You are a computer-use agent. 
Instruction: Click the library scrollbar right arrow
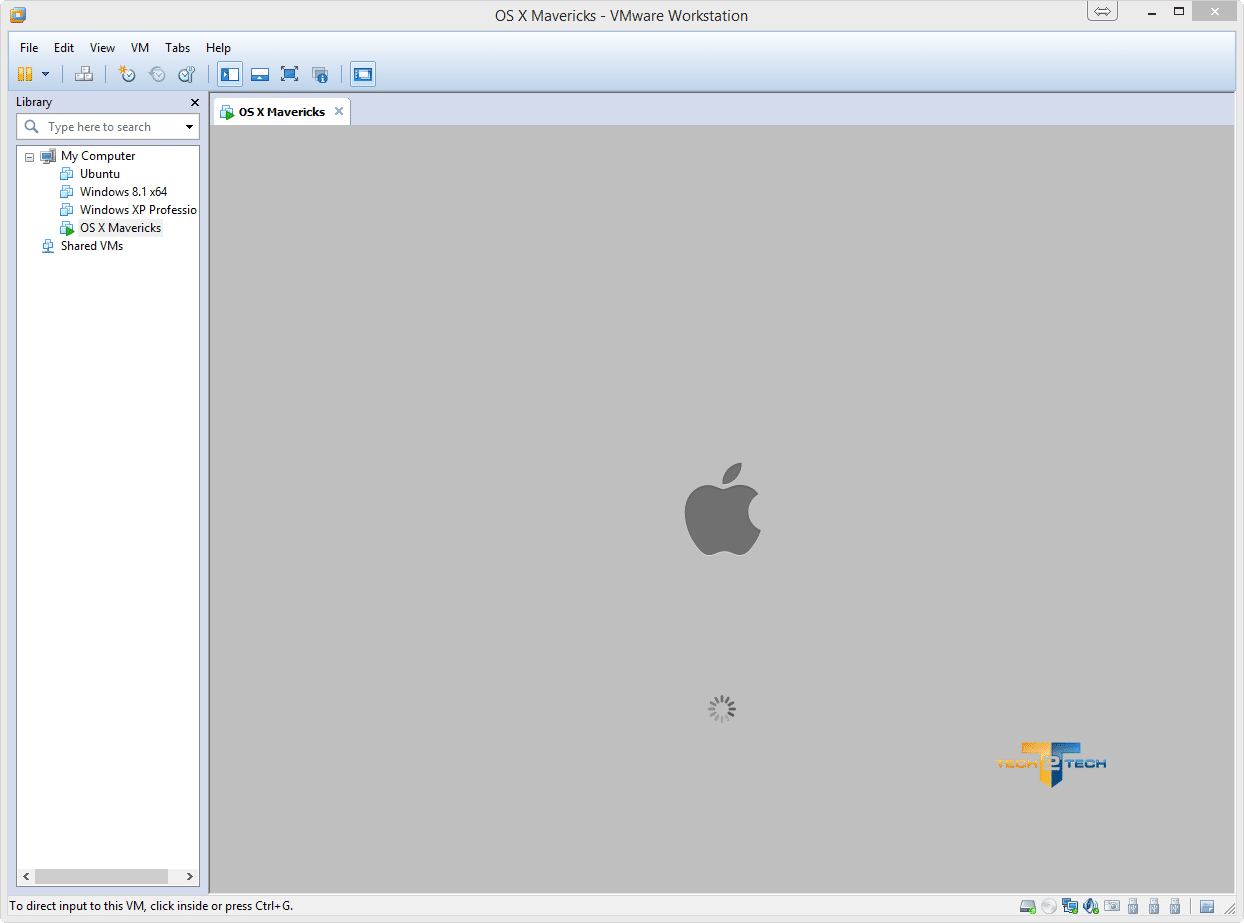click(x=190, y=877)
